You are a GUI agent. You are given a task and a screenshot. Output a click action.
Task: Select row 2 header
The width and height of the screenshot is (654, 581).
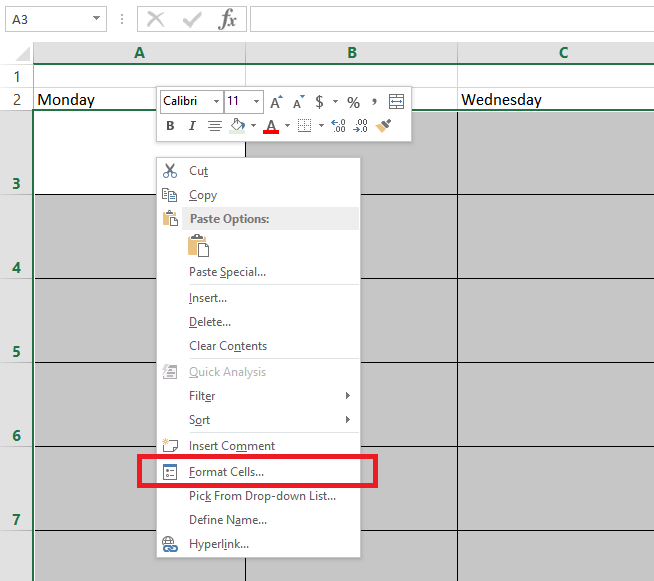[16, 99]
